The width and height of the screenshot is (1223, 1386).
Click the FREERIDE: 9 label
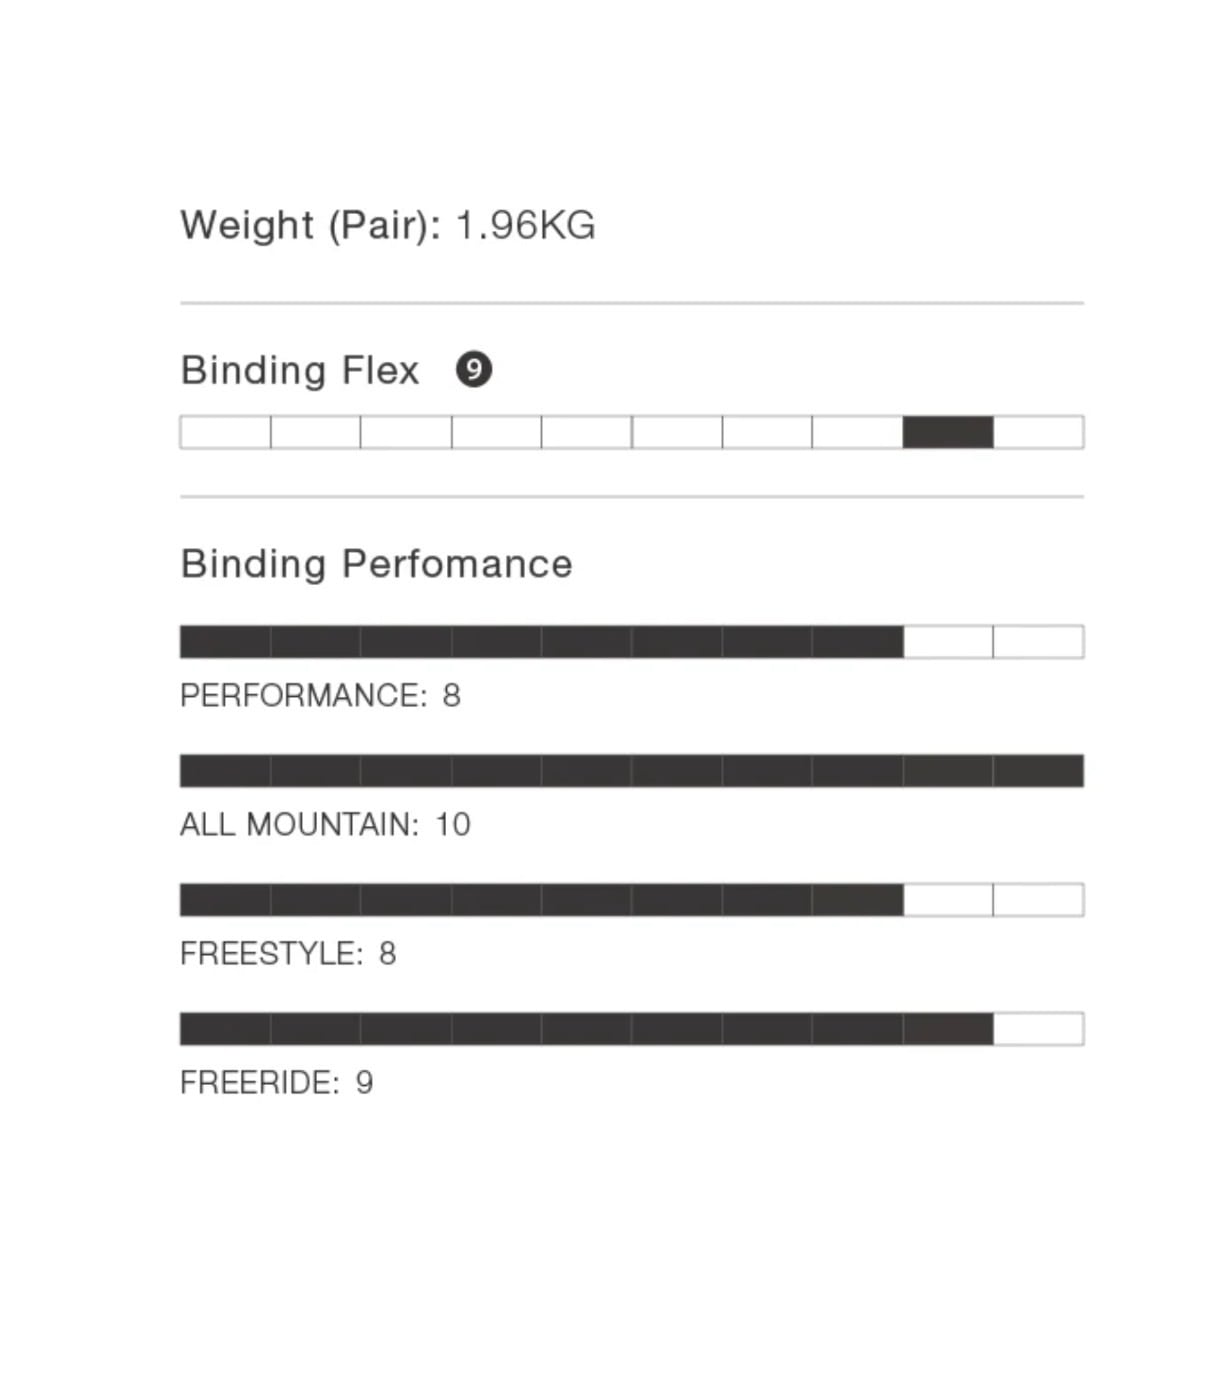coord(277,1082)
